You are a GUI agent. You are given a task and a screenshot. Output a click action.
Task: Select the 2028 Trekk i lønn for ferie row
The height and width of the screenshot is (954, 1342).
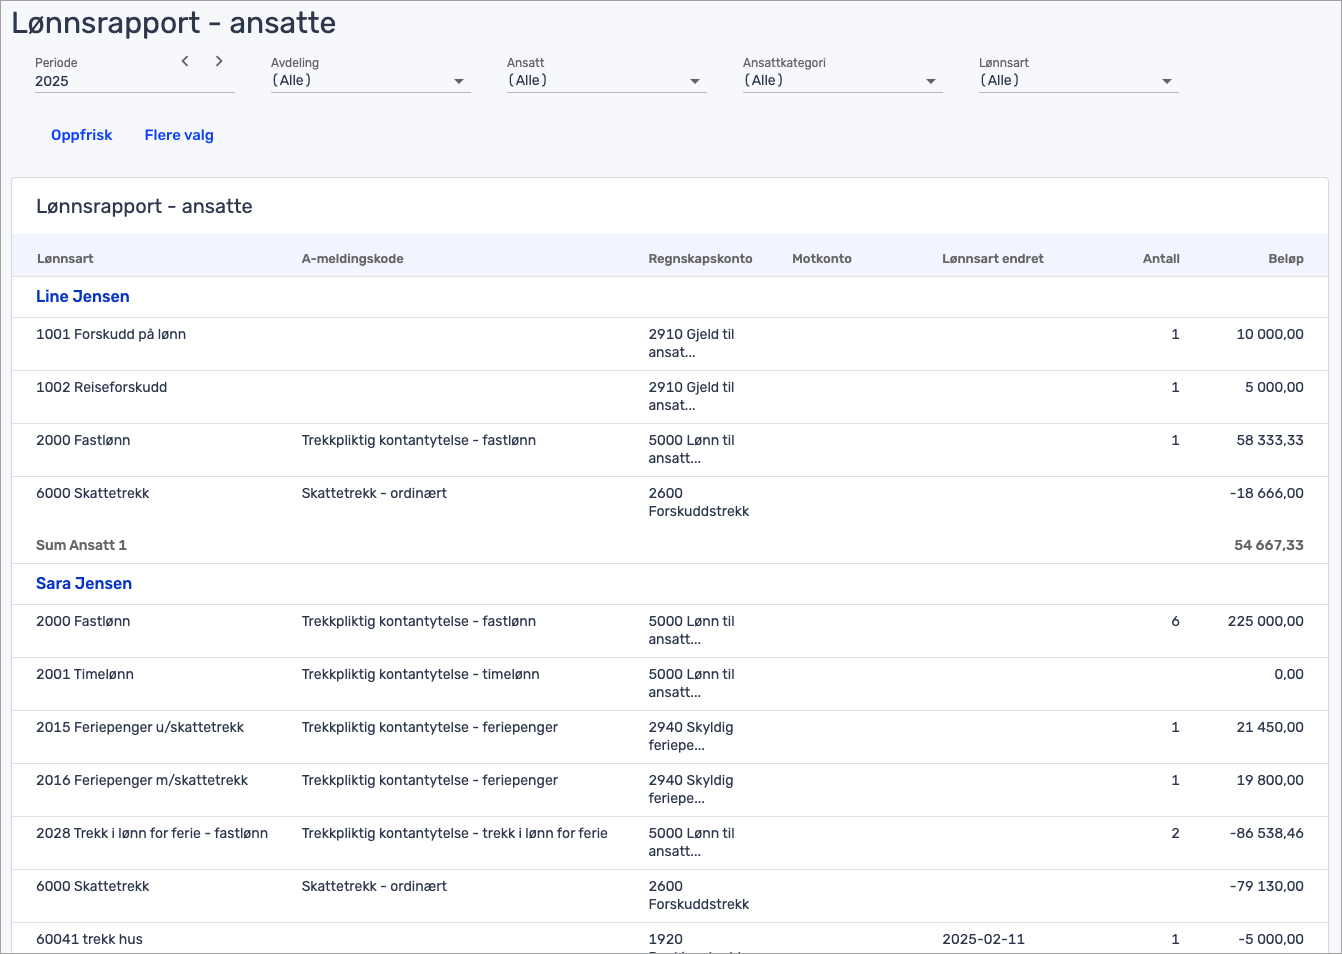click(152, 833)
